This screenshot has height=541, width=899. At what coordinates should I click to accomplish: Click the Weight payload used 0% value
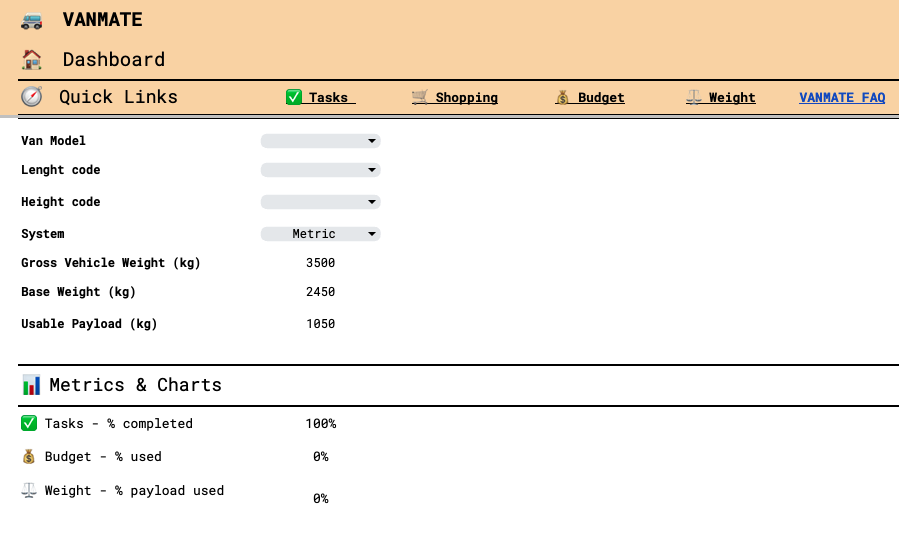(320, 499)
